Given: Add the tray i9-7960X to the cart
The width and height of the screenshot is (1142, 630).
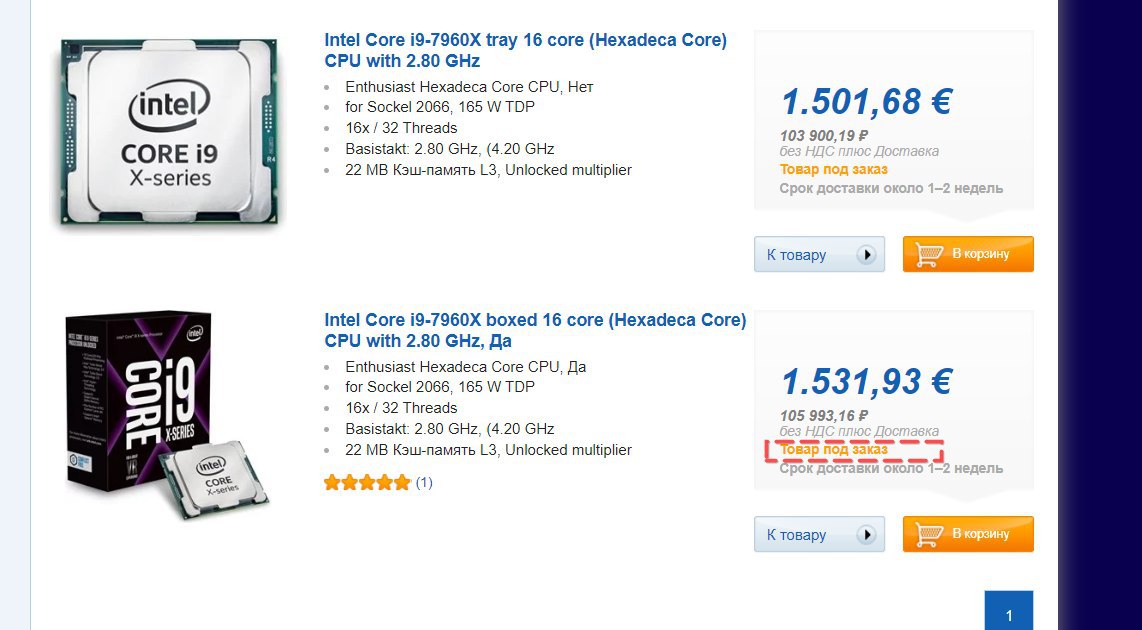Looking at the screenshot, I should click(968, 254).
